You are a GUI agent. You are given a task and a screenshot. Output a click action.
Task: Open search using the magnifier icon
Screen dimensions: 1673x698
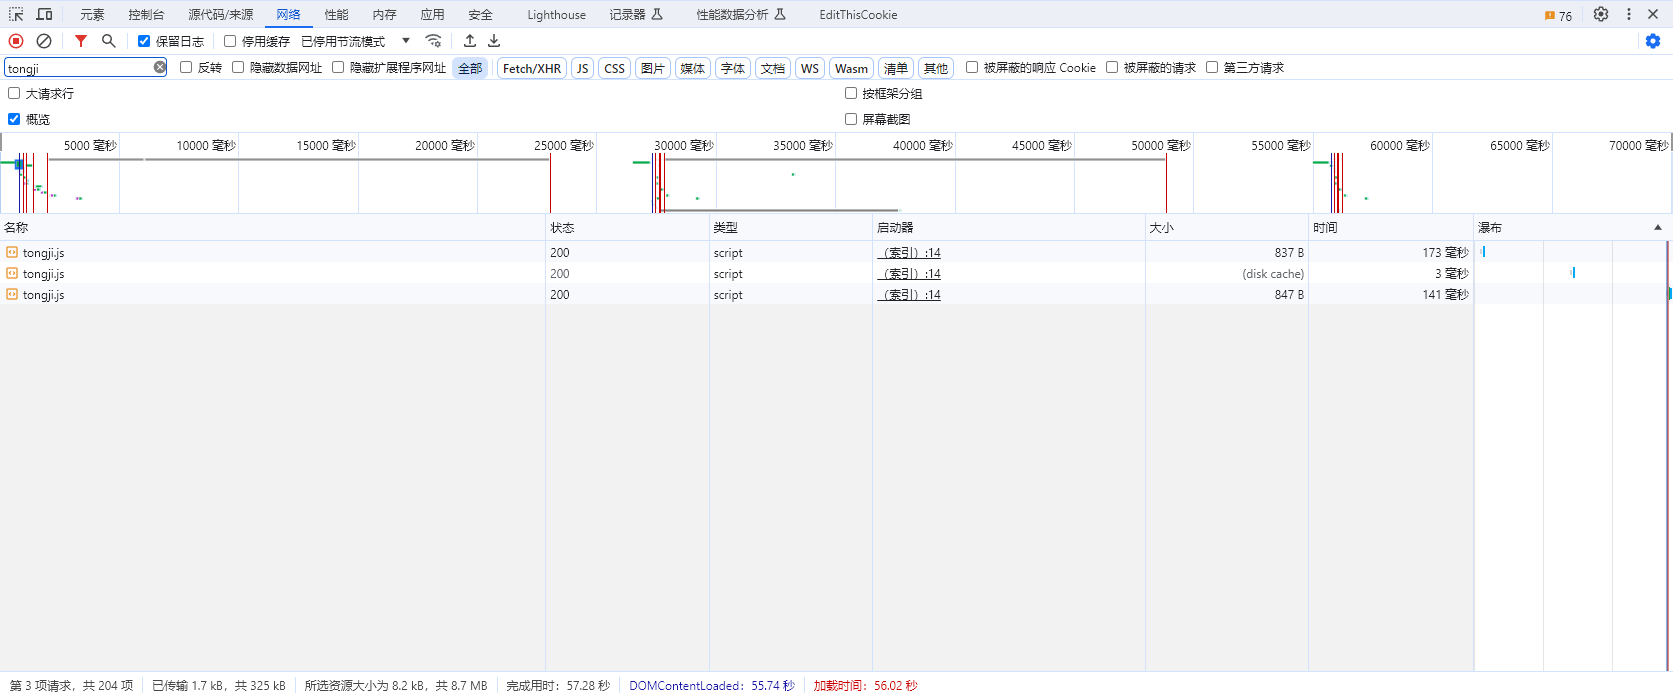tap(109, 41)
